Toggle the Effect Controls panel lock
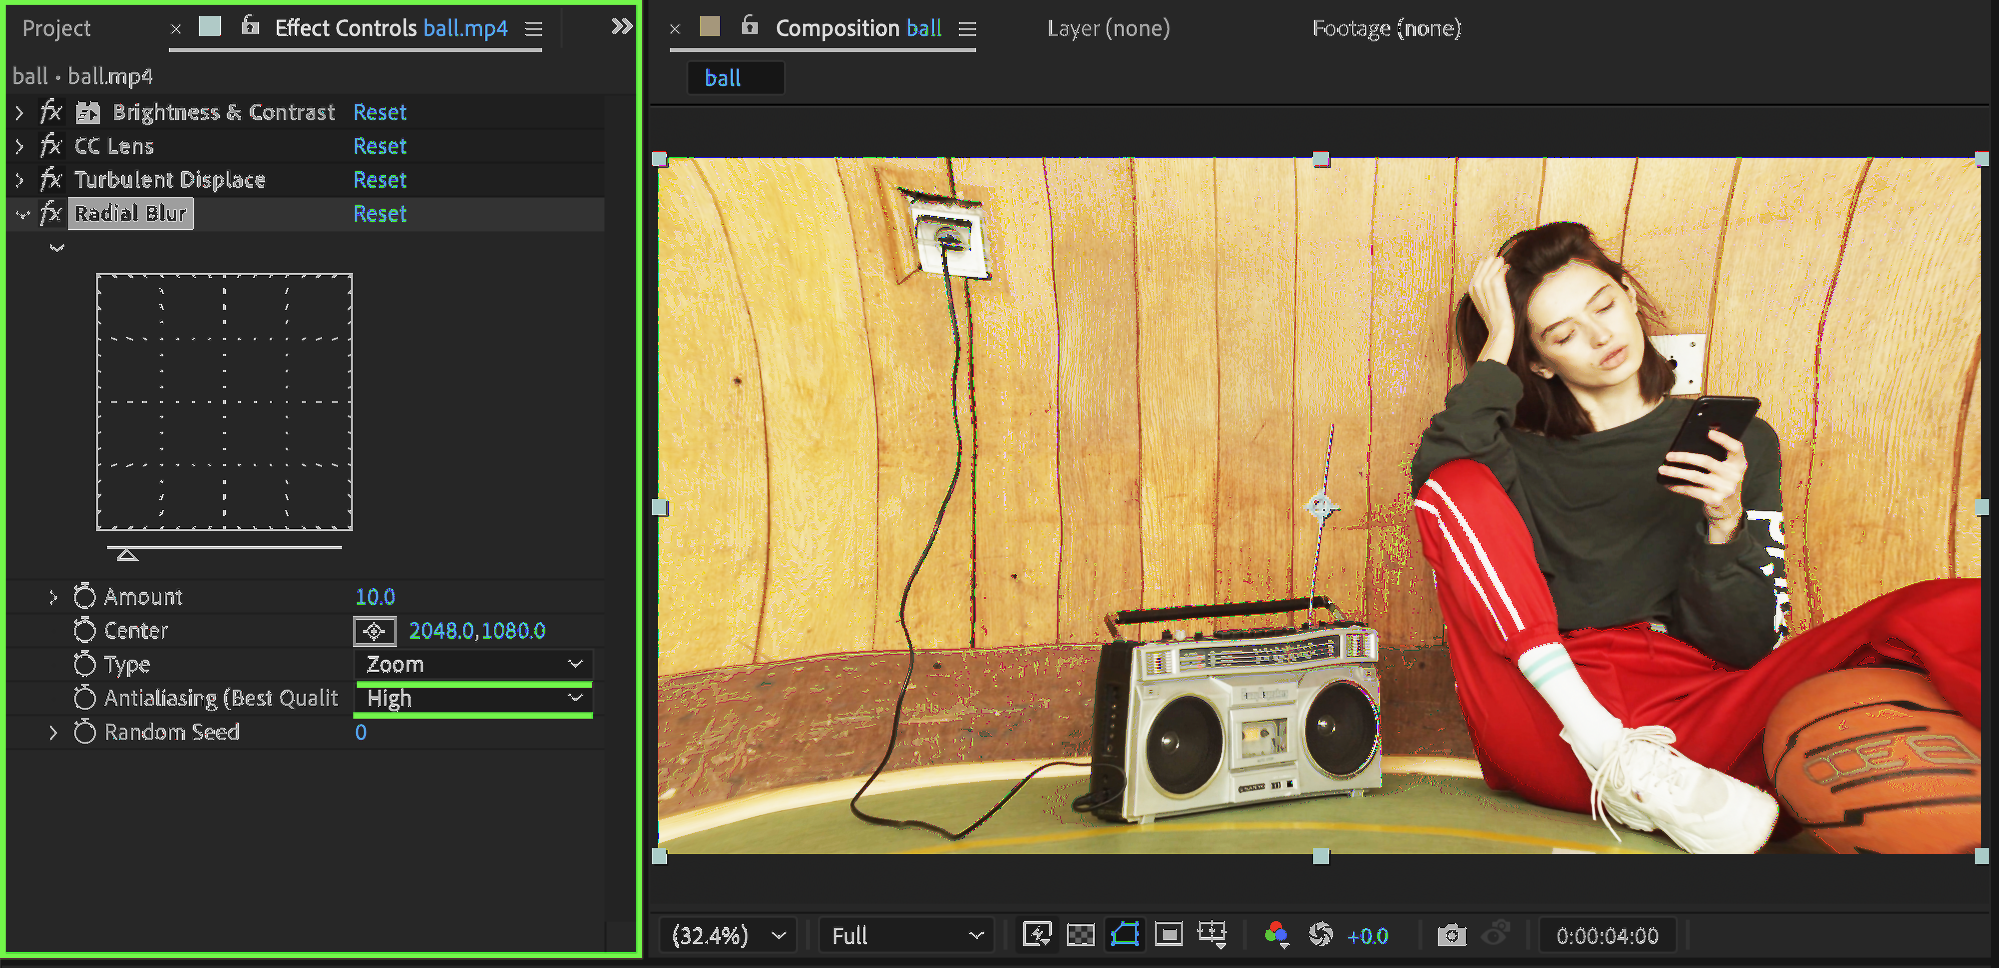The width and height of the screenshot is (1999, 968). (250, 26)
